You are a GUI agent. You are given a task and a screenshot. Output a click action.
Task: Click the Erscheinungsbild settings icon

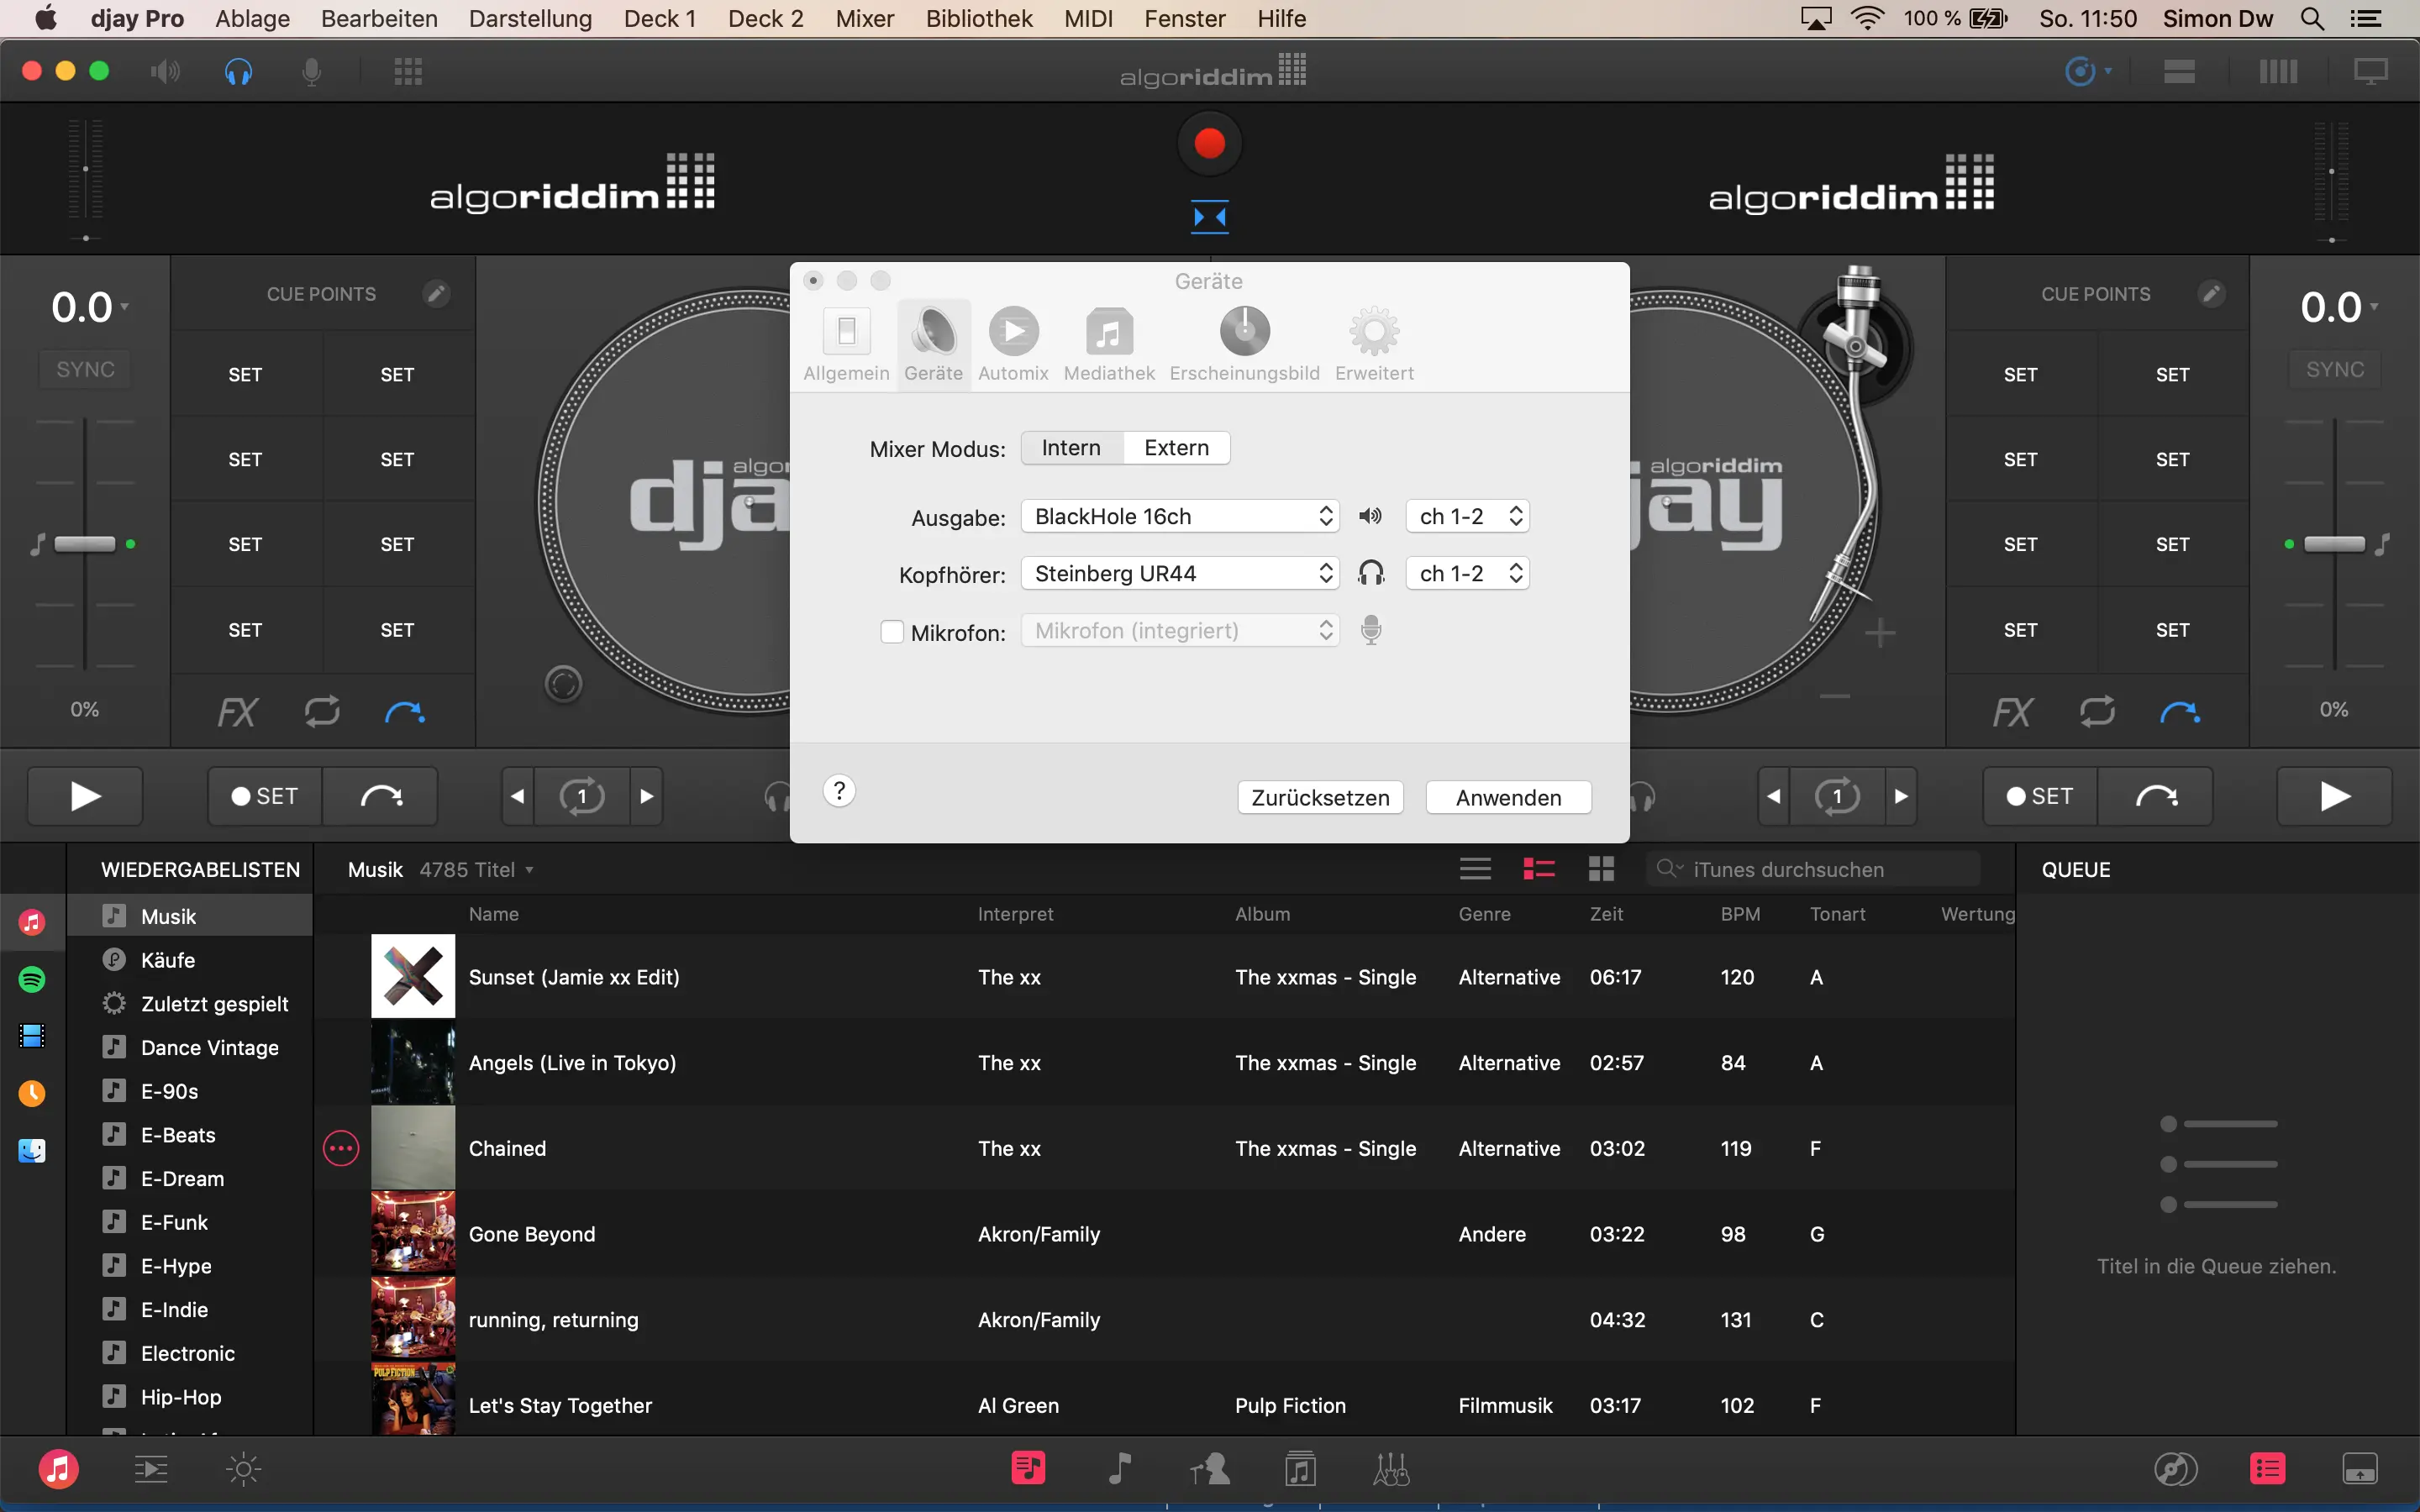[x=1244, y=332]
